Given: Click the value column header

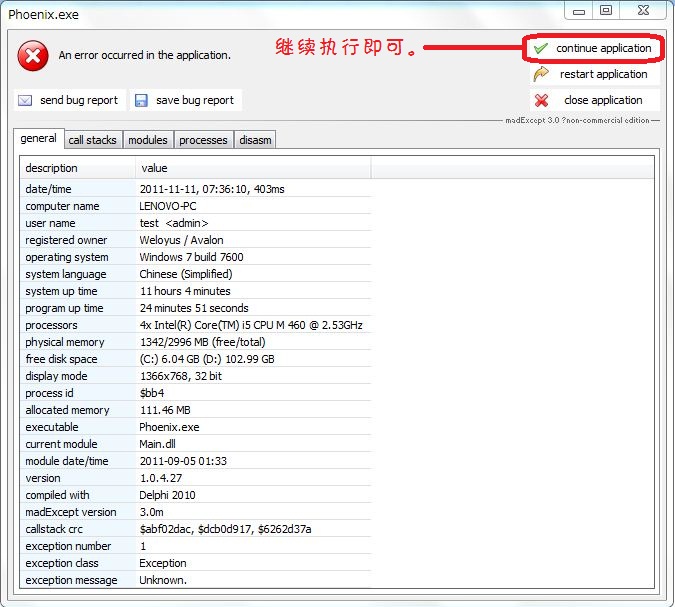Looking at the screenshot, I should 253,168.
